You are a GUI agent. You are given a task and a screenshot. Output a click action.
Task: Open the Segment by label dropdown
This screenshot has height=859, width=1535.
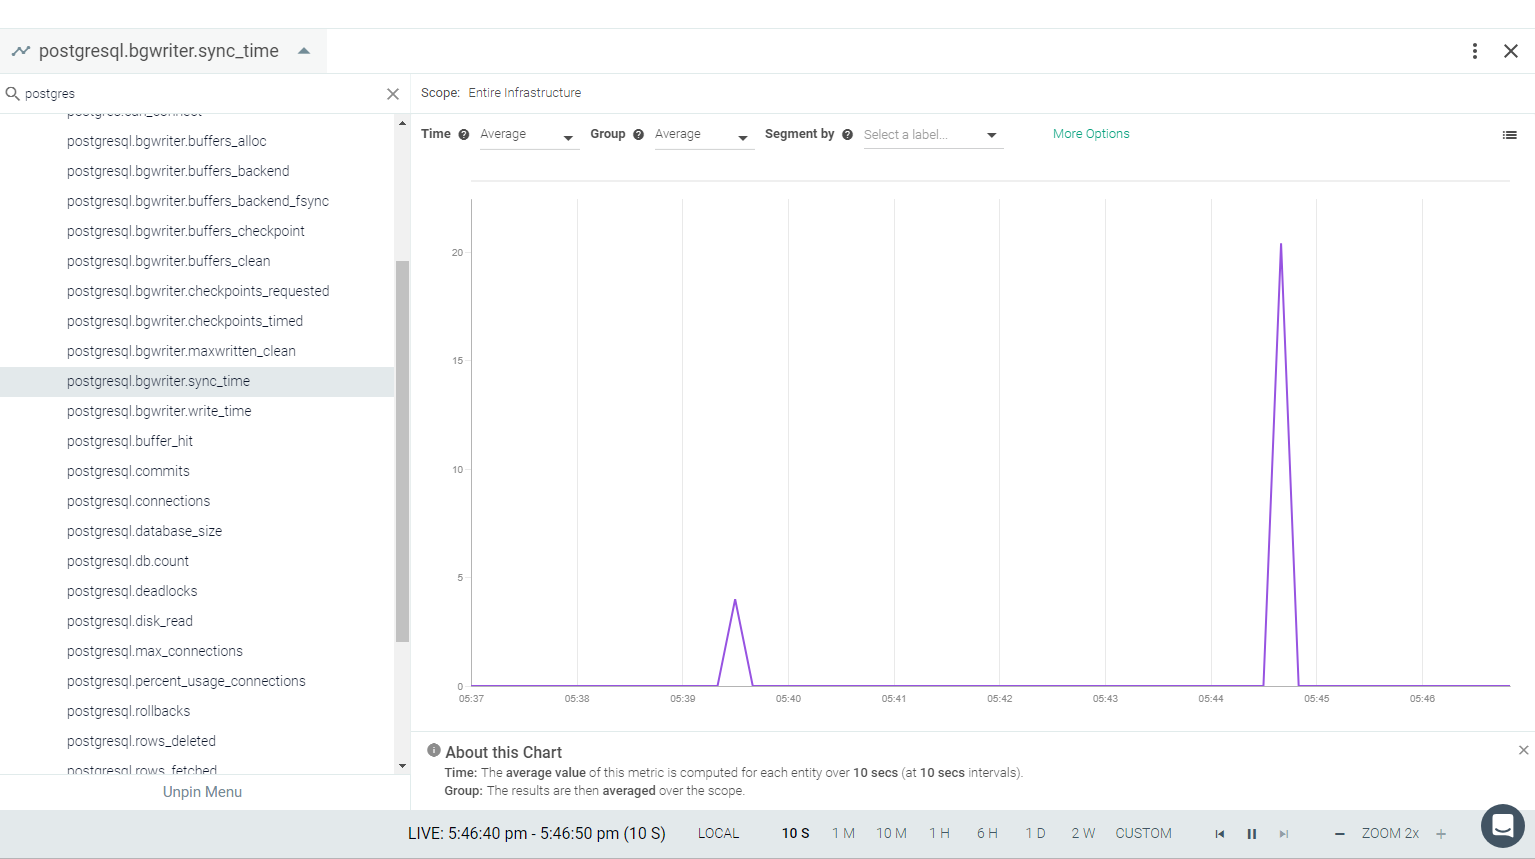point(932,135)
